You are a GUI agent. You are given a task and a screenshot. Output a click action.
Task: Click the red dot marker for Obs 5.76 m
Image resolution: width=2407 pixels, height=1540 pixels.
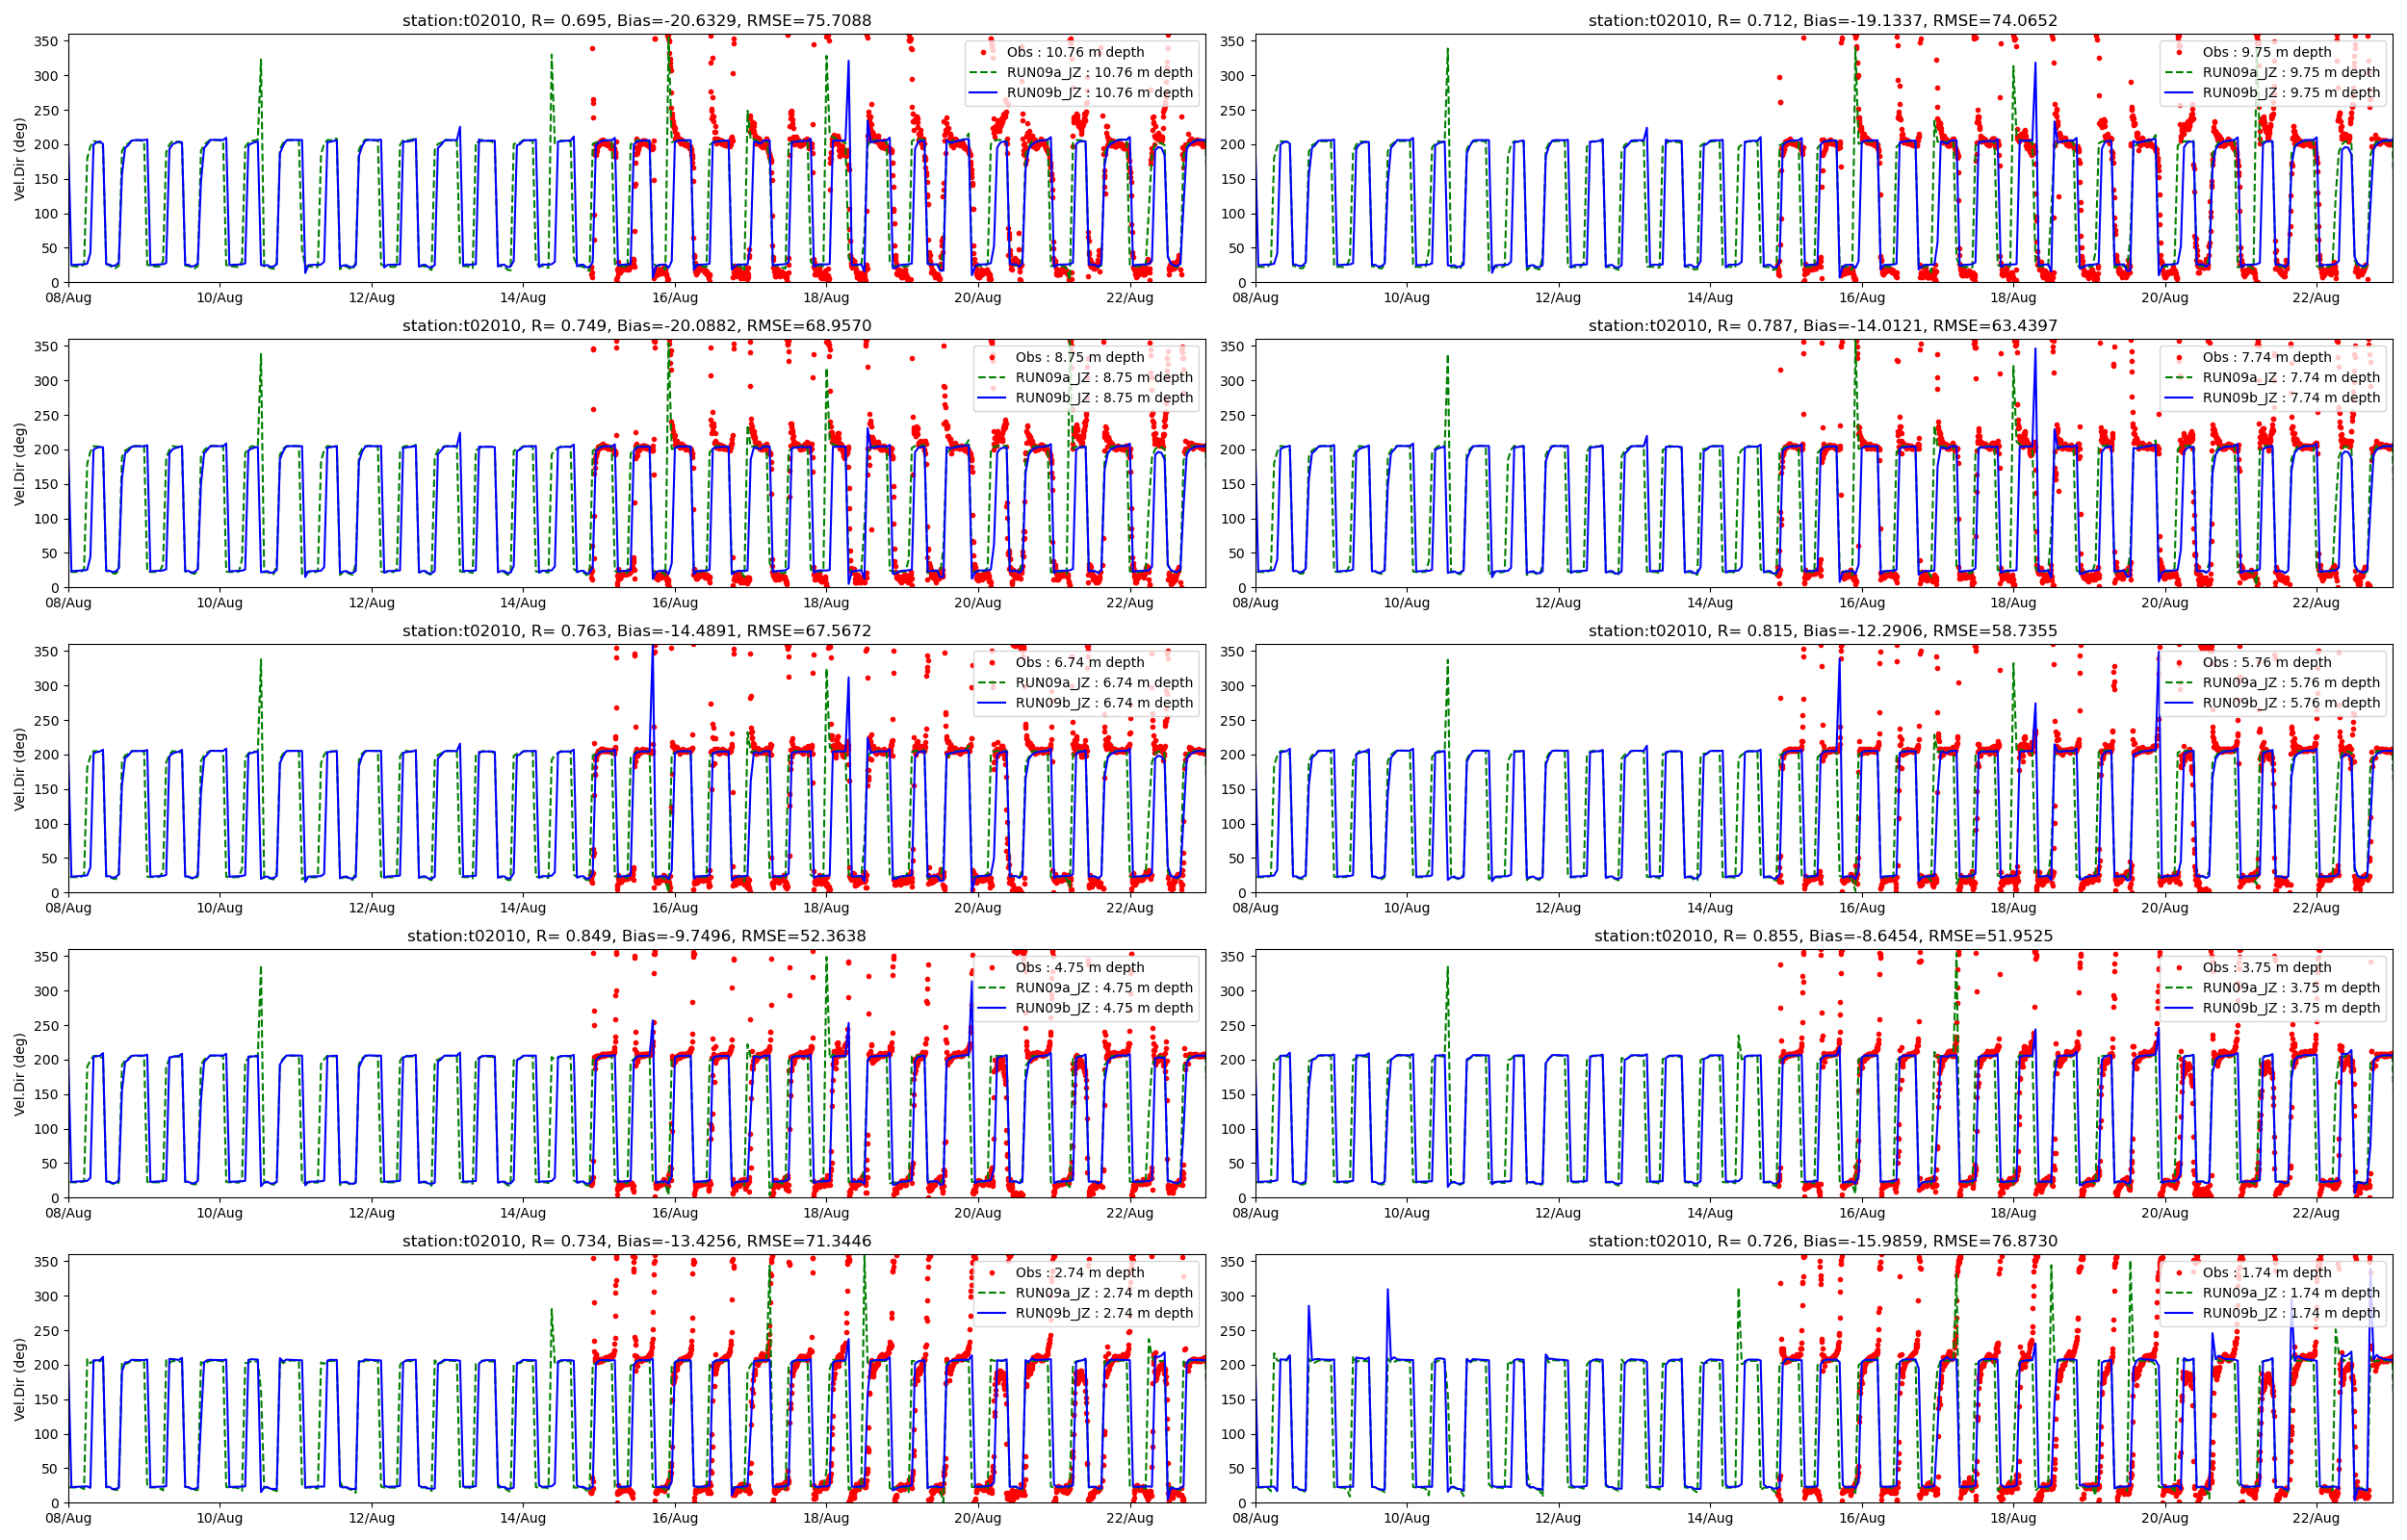pyautogui.click(x=2178, y=662)
